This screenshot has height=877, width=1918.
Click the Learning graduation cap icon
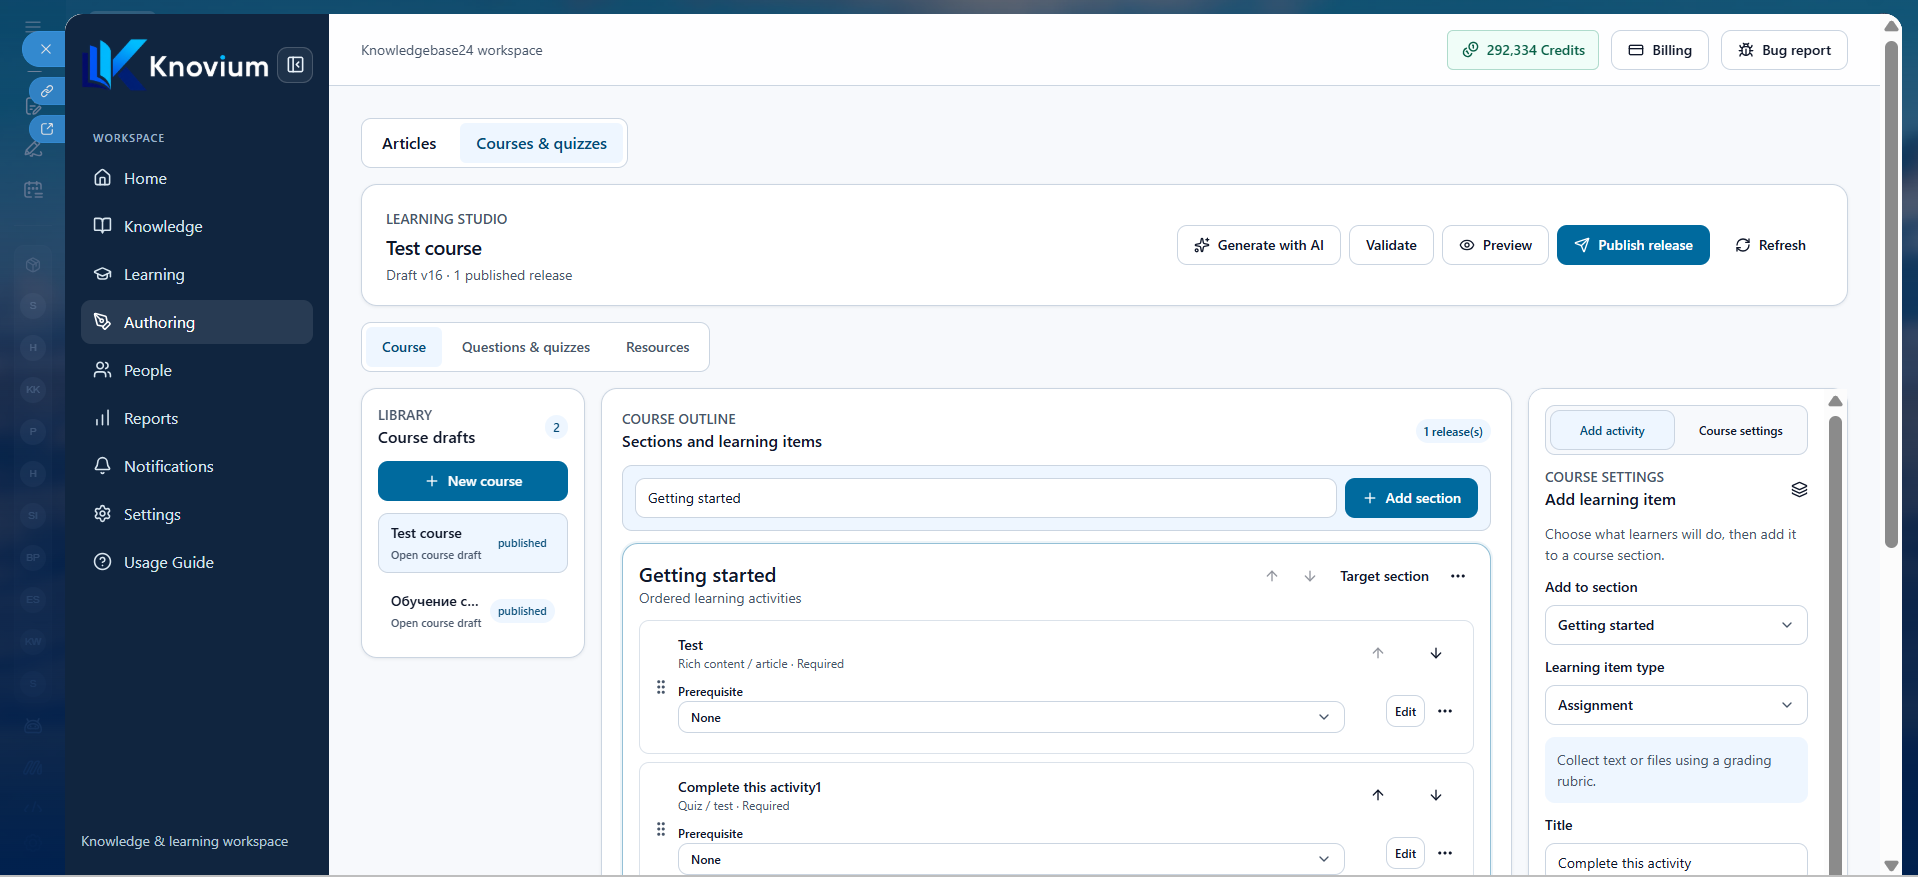tap(102, 274)
